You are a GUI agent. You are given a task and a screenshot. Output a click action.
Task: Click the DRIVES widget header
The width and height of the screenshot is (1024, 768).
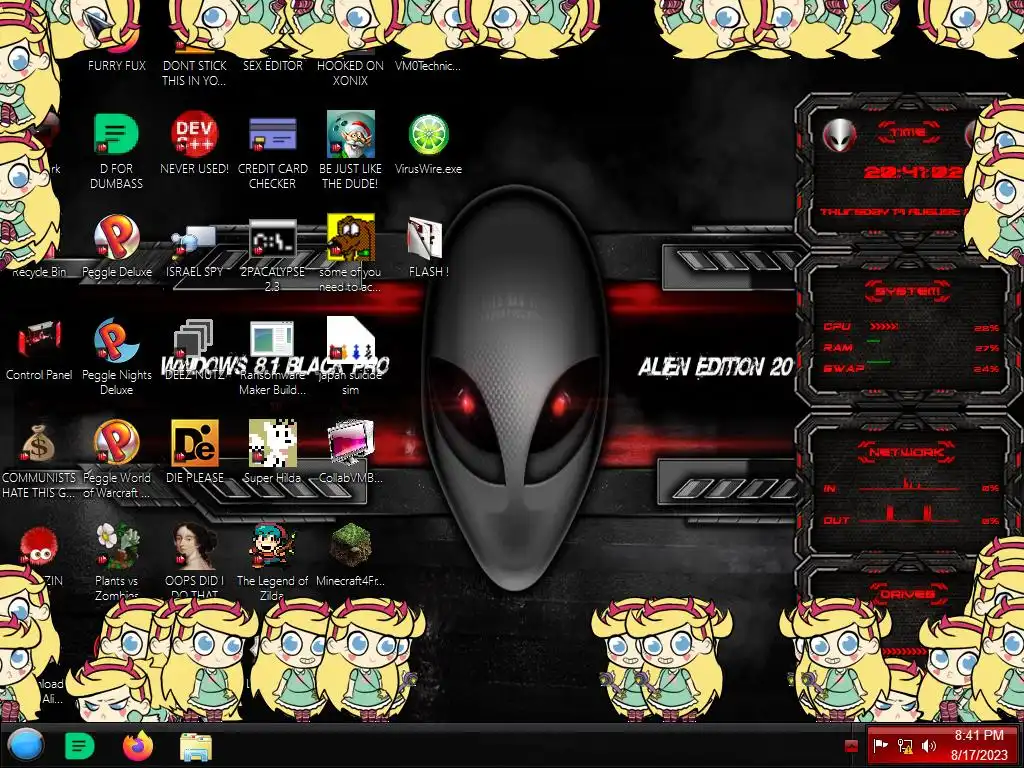click(908, 594)
